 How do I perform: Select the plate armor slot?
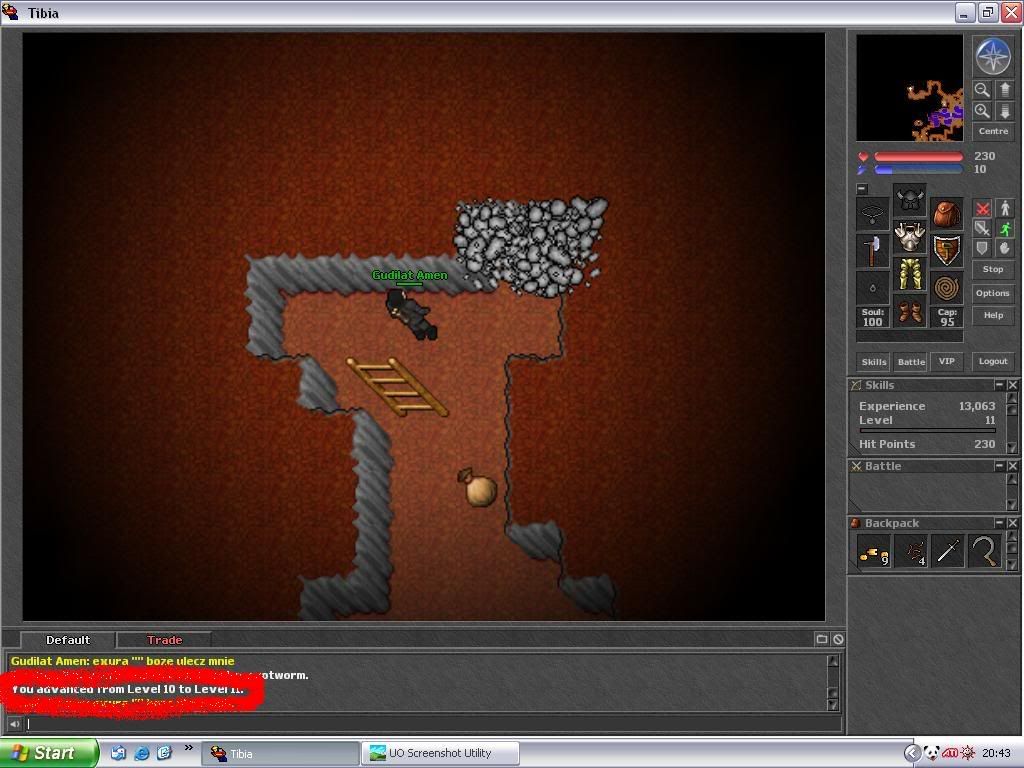point(910,236)
